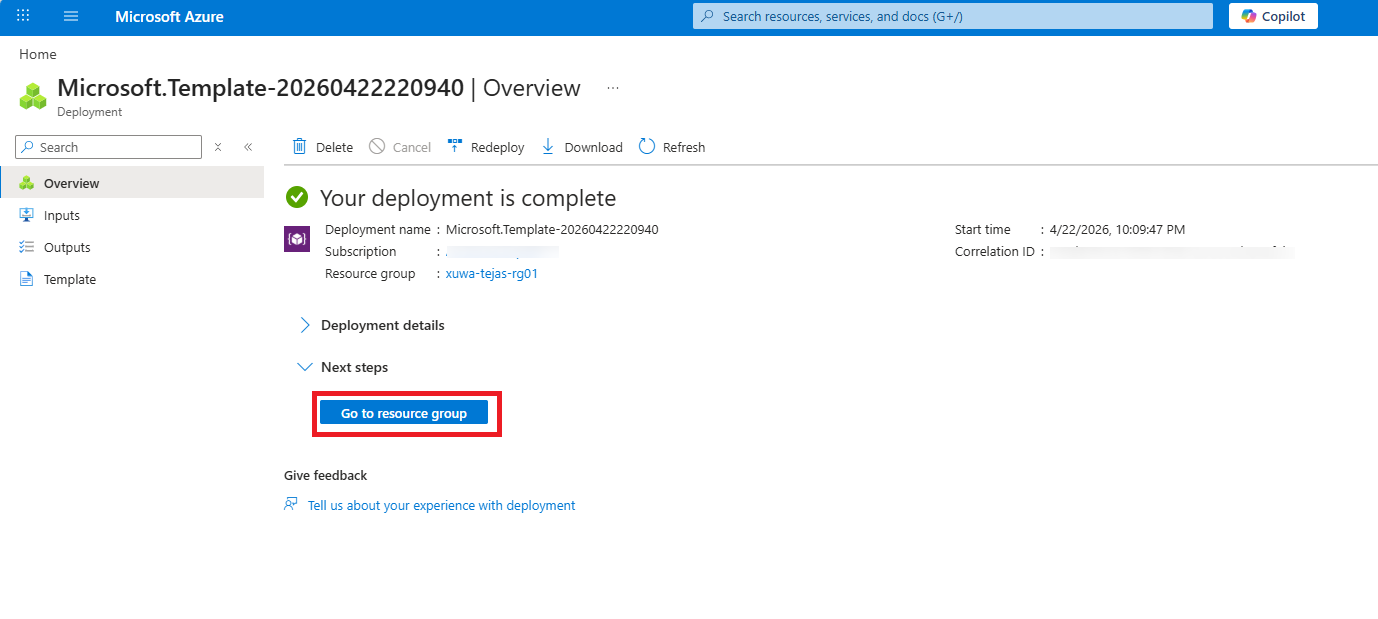Focus the left menu Search field
Viewport: 1378px width, 619px height.
pos(109,147)
